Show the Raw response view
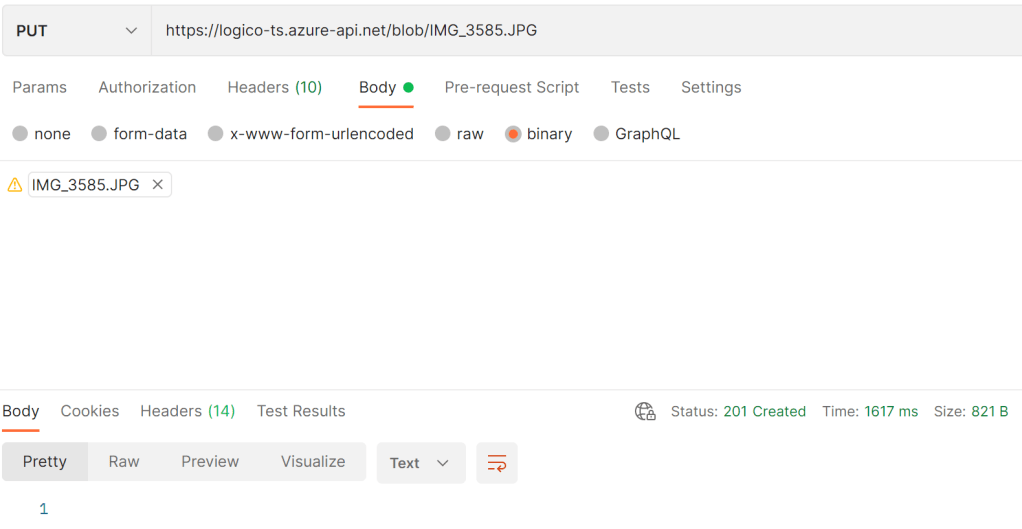1022x529 pixels. pyautogui.click(x=124, y=462)
